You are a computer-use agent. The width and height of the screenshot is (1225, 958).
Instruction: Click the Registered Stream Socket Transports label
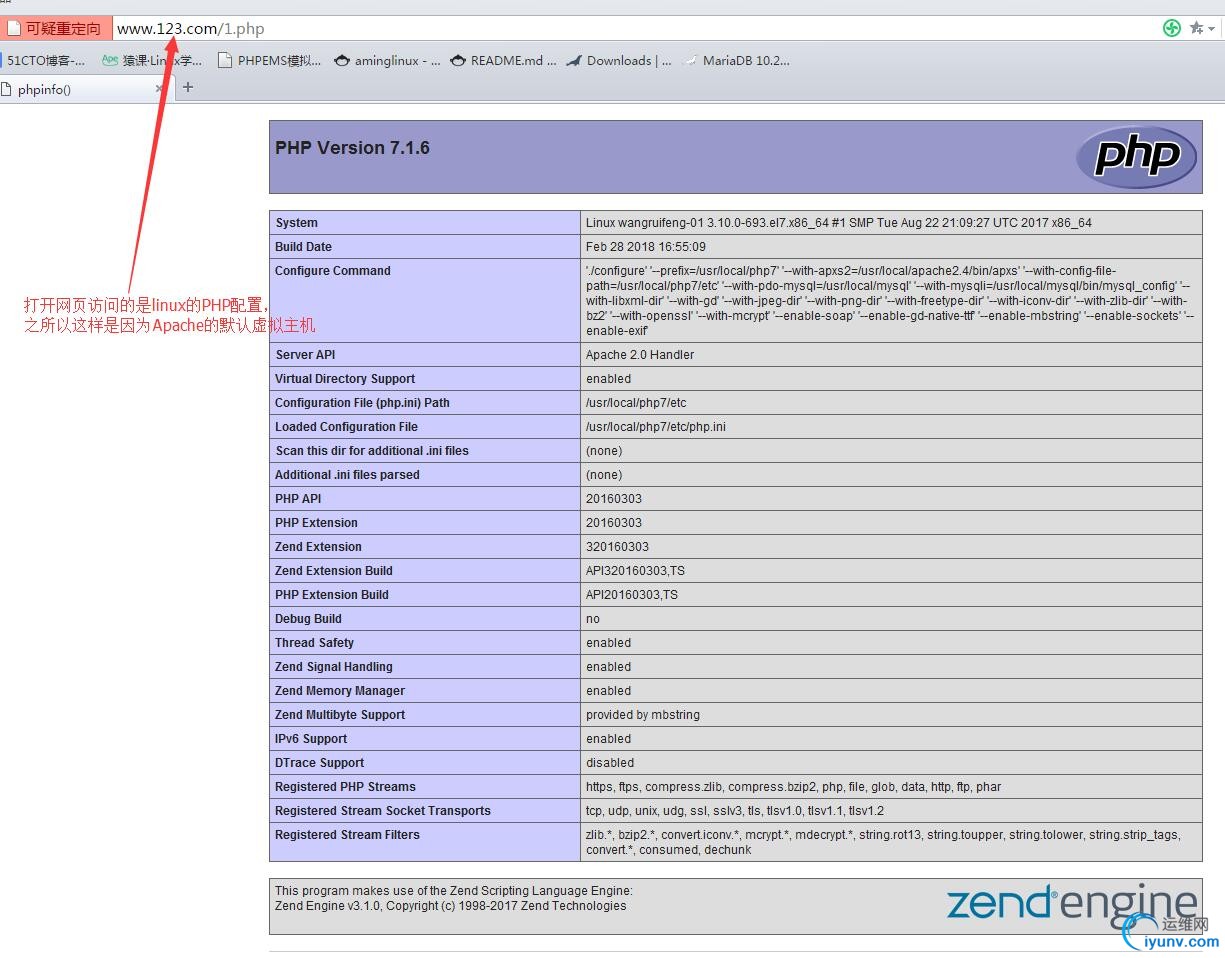383,811
